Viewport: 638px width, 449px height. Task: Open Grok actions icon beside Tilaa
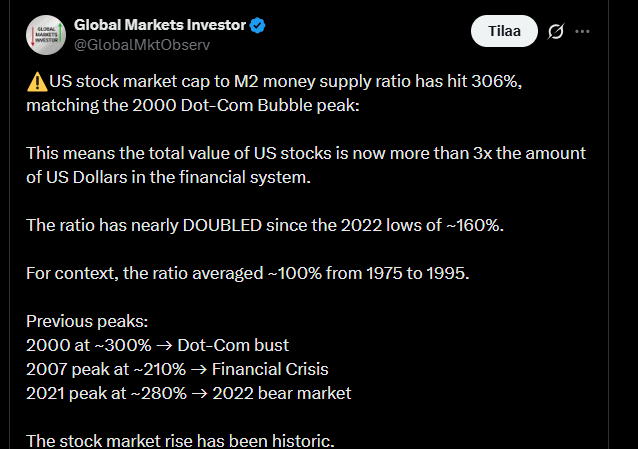[x=557, y=32]
